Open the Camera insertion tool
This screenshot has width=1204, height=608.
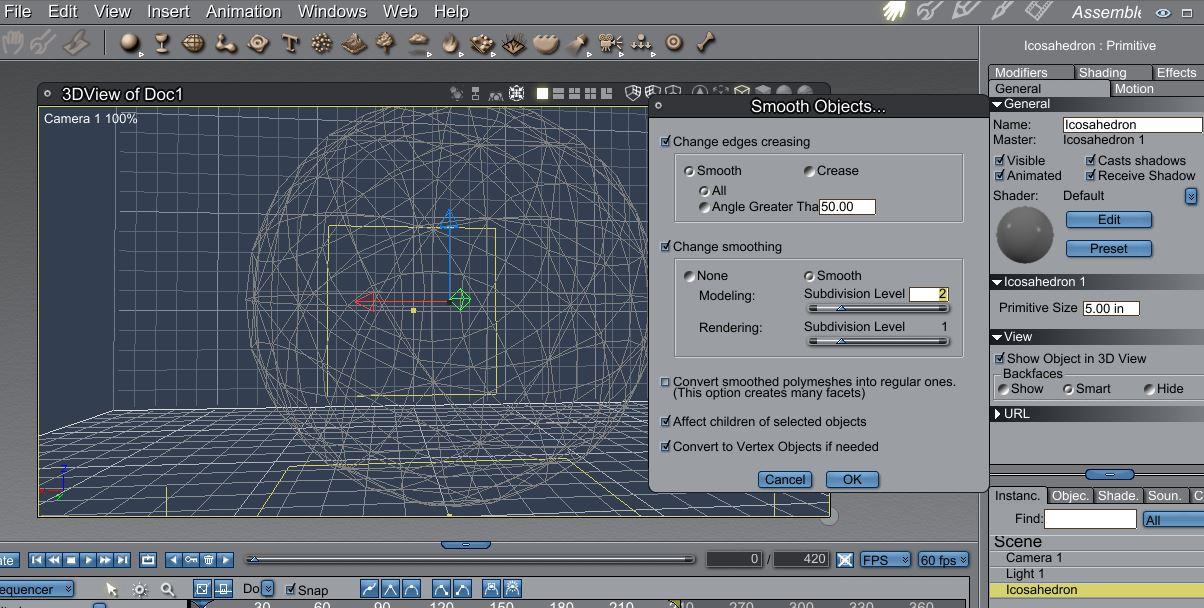pyautogui.click(x=609, y=43)
